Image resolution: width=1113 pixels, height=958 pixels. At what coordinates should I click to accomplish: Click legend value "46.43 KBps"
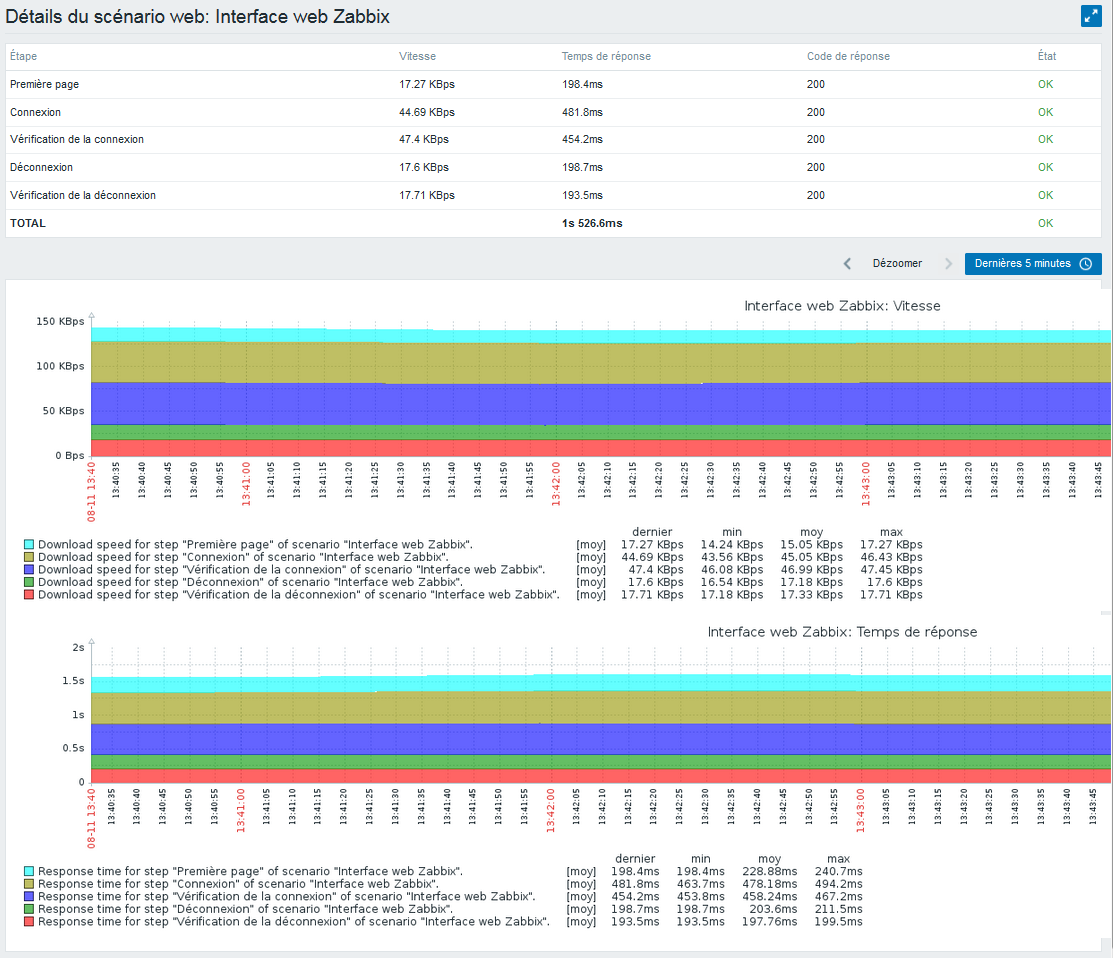coord(892,557)
